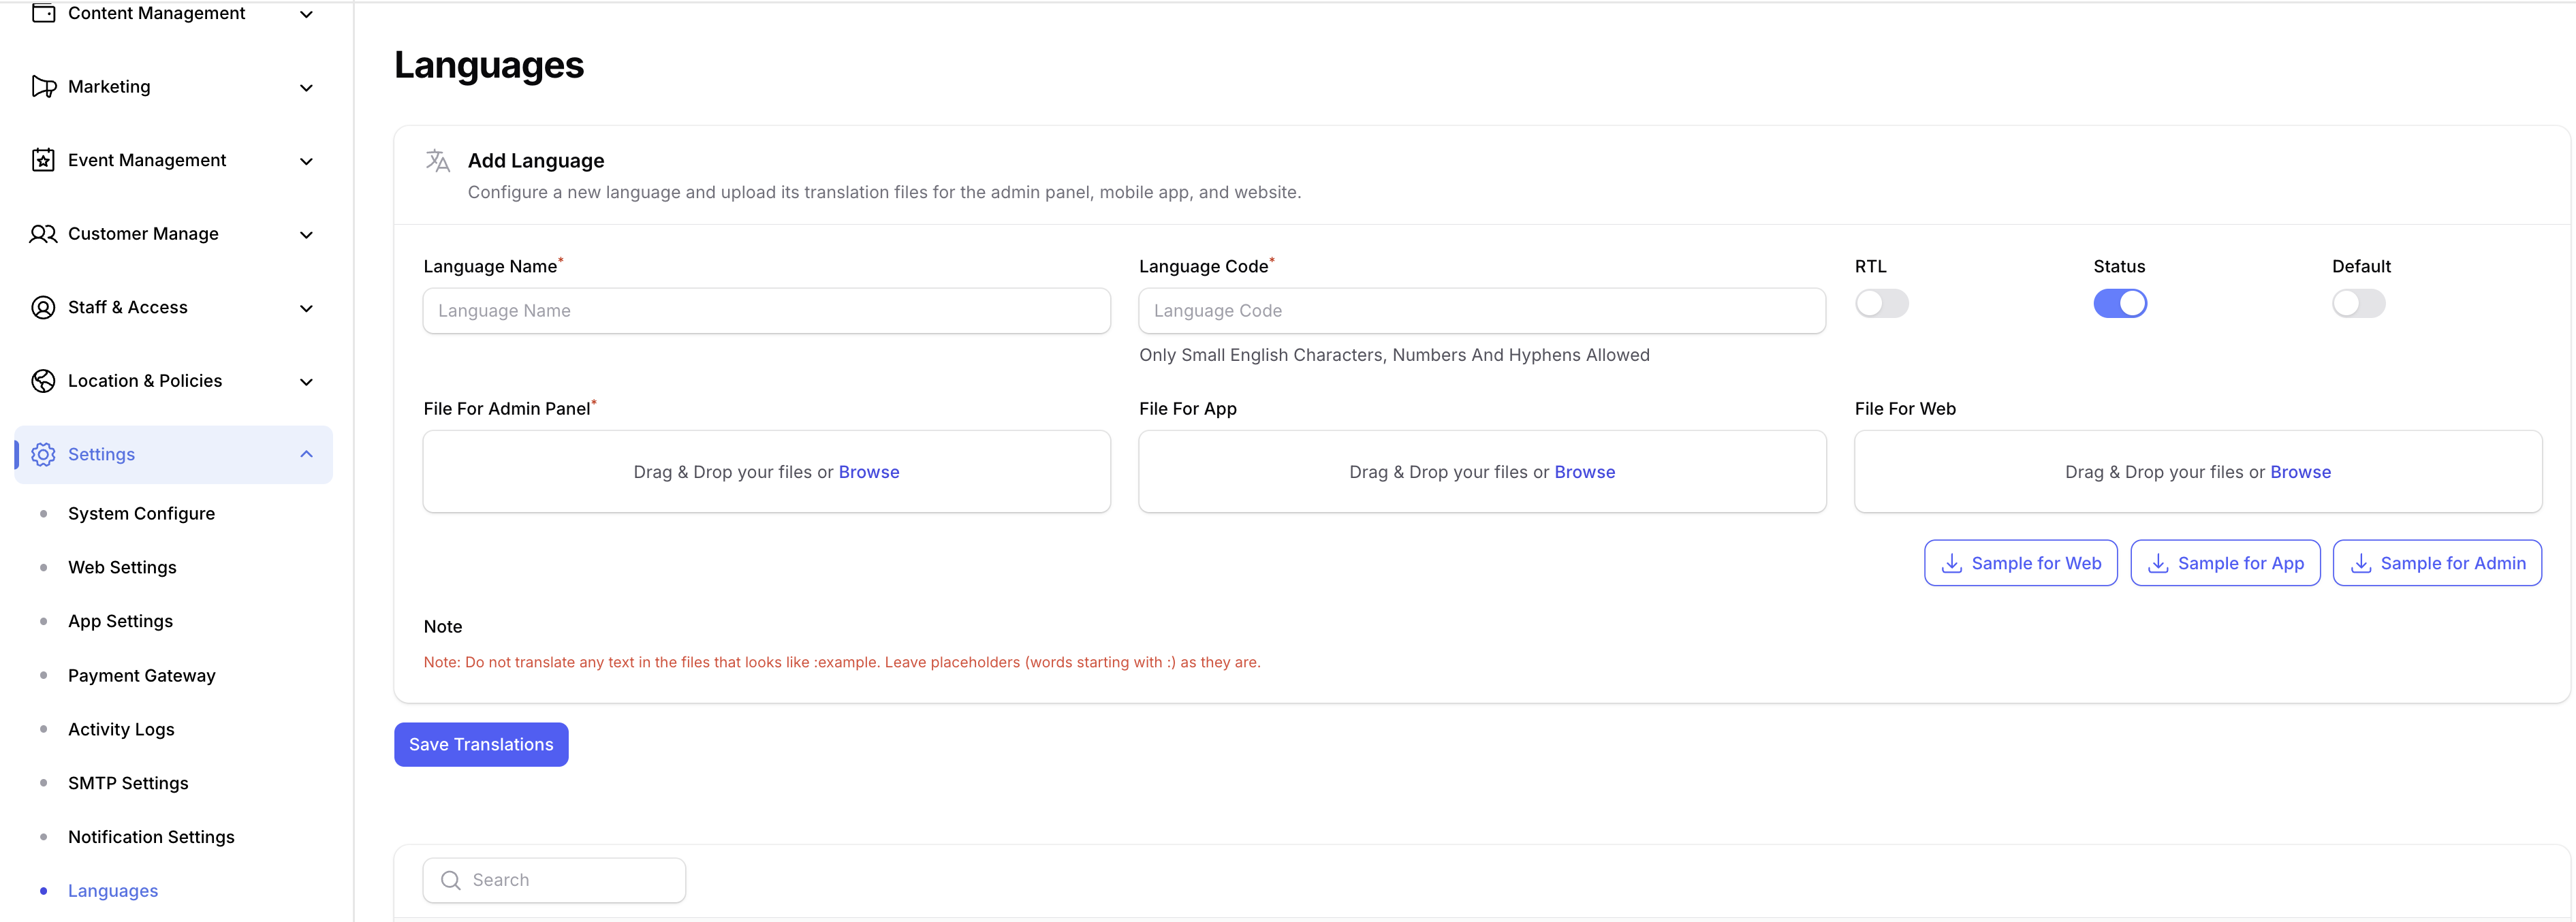Download the Sample for Web file
This screenshot has height=922, width=2576.
2020,563
